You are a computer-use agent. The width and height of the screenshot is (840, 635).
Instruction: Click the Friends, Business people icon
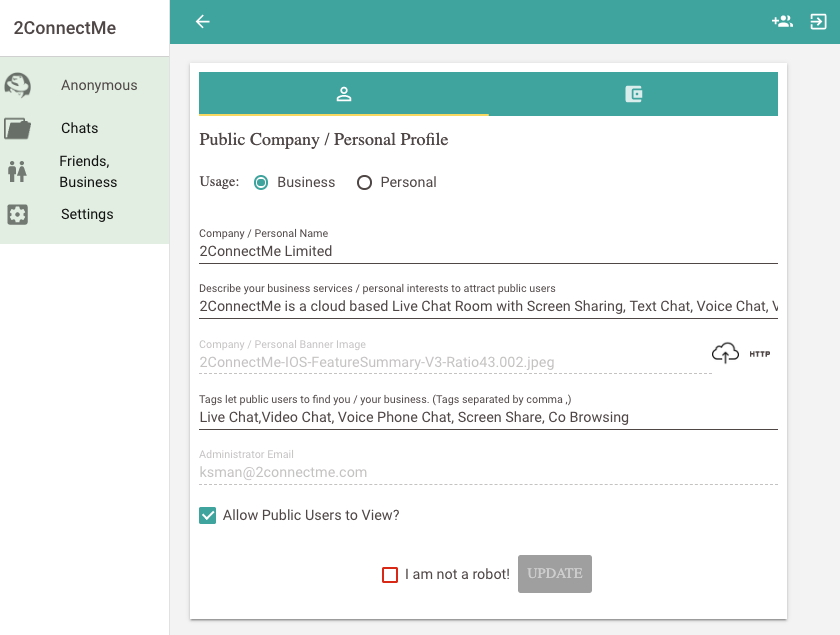coord(17,171)
